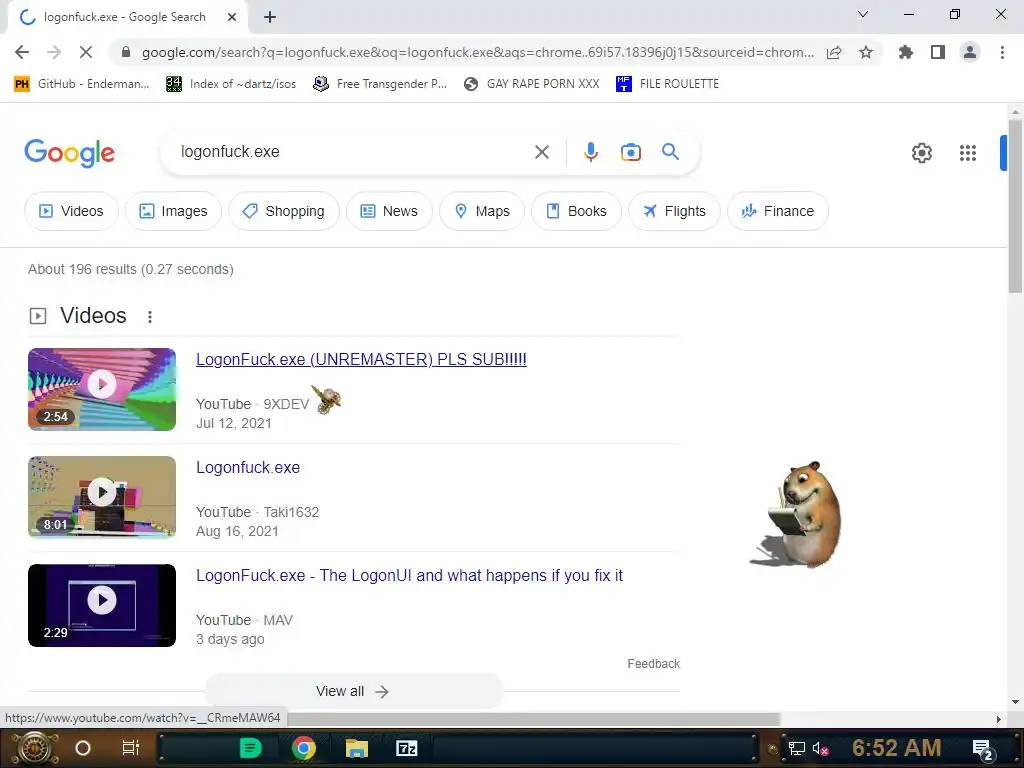Screen dimensions: 1024x768
Task: Click the horizontal scrollbar thumb
Action: click(x=534, y=719)
